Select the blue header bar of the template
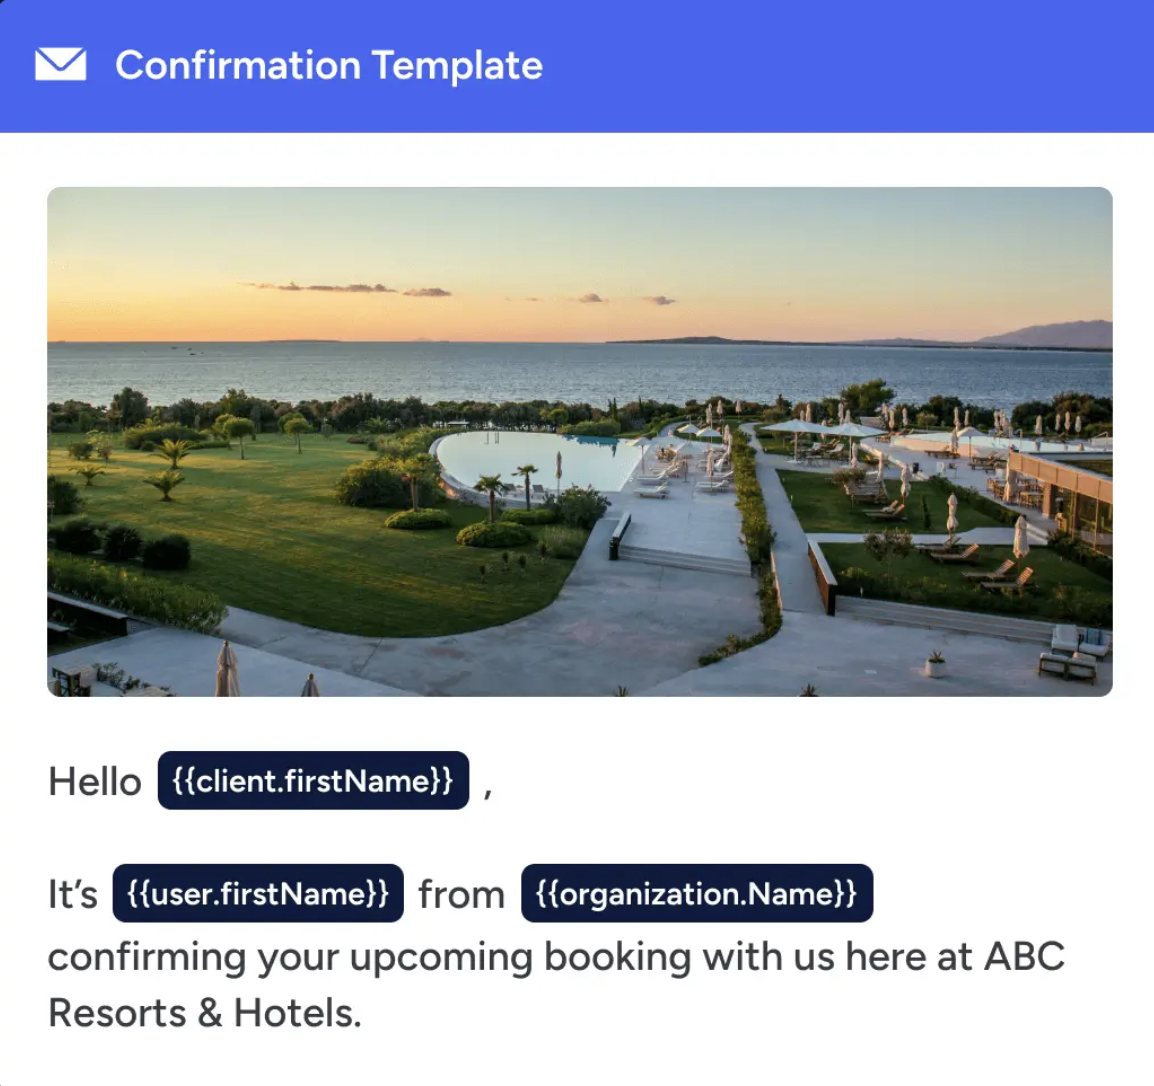This screenshot has width=1154, height=1086. pyautogui.click(x=577, y=65)
